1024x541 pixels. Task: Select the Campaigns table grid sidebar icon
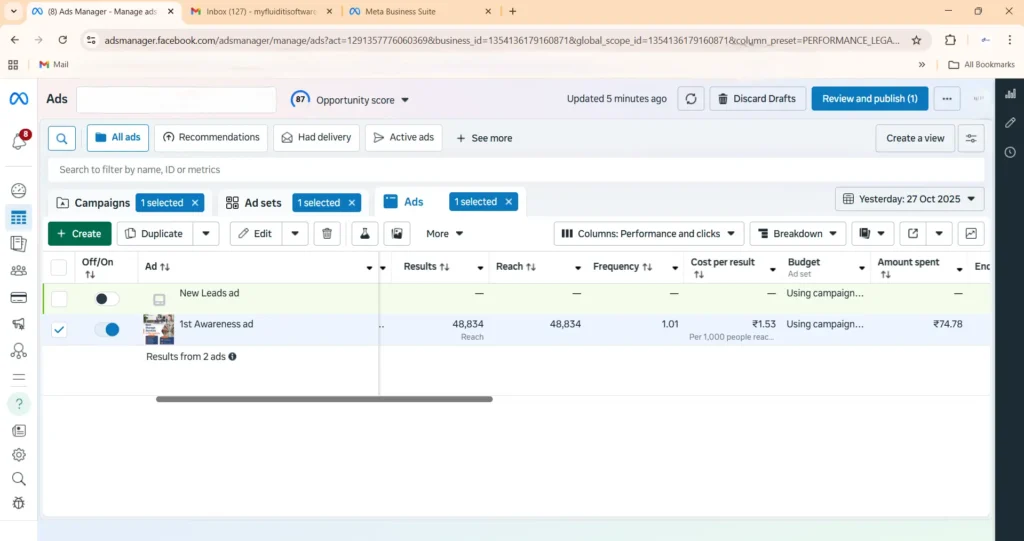(x=18, y=218)
